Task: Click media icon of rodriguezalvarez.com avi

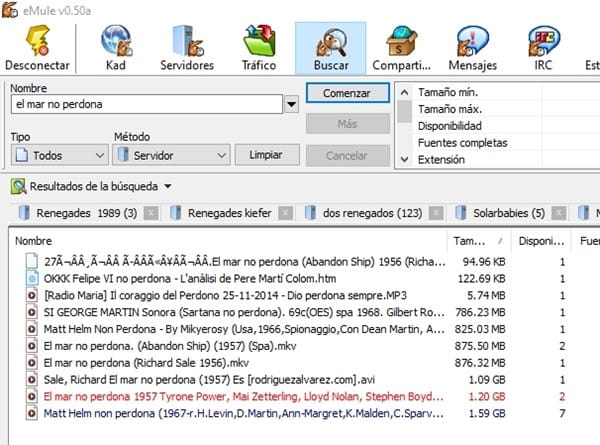Action: (x=32, y=379)
